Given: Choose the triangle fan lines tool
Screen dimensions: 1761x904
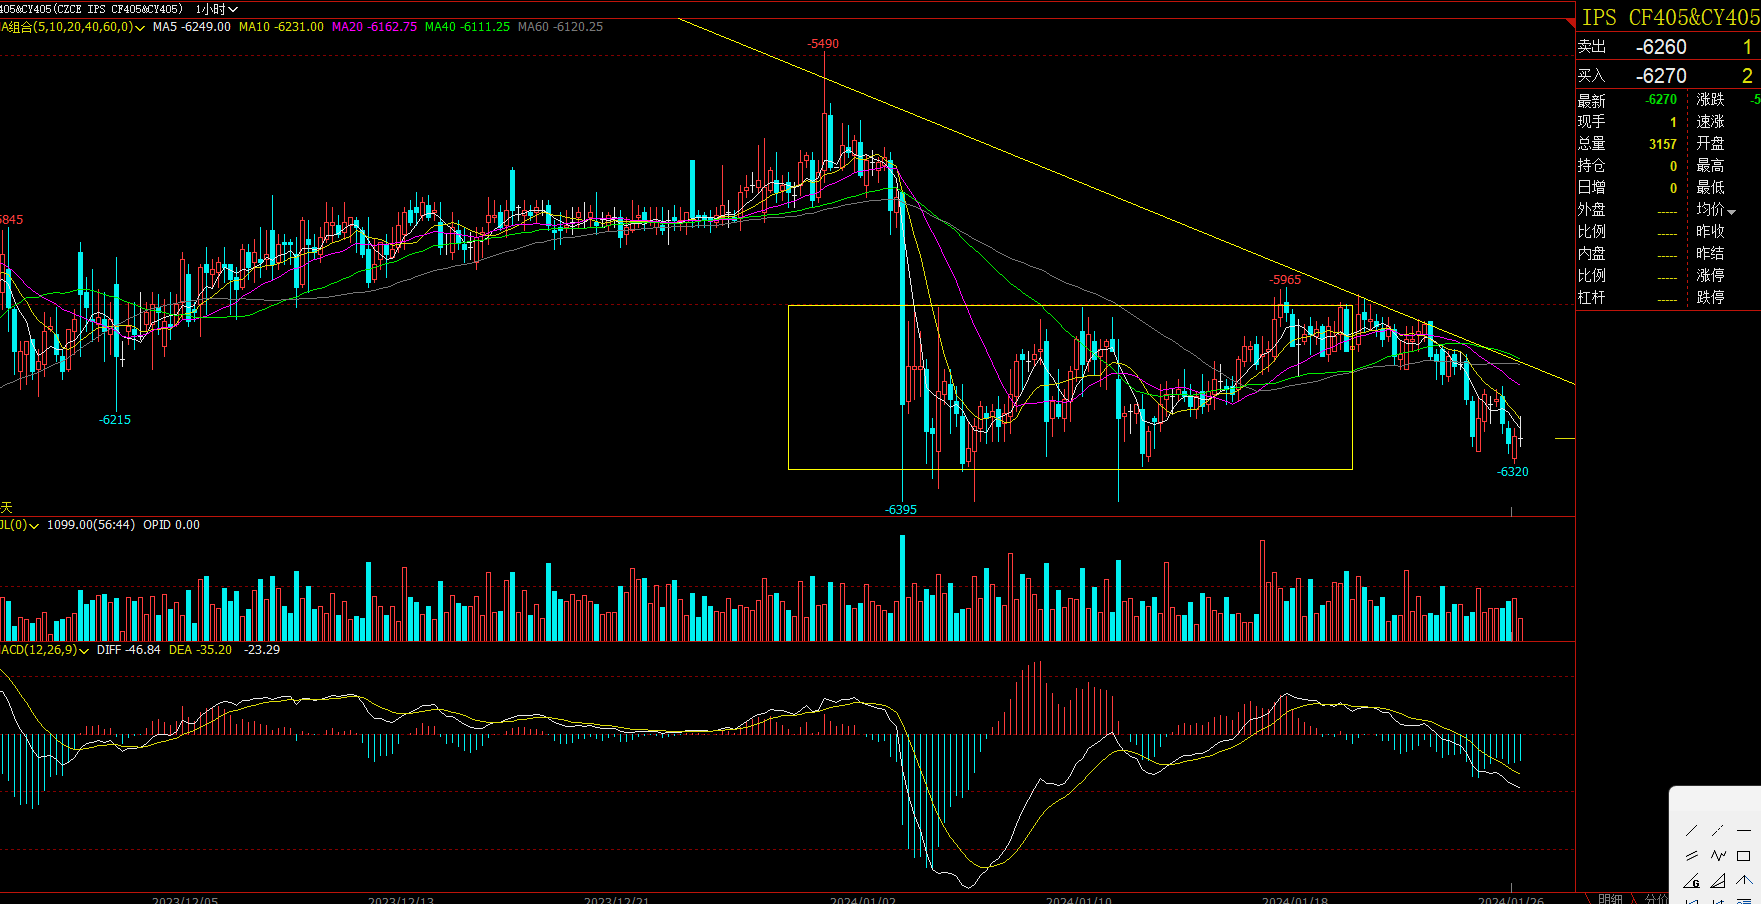Looking at the screenshot, I should coord(1717,882).
